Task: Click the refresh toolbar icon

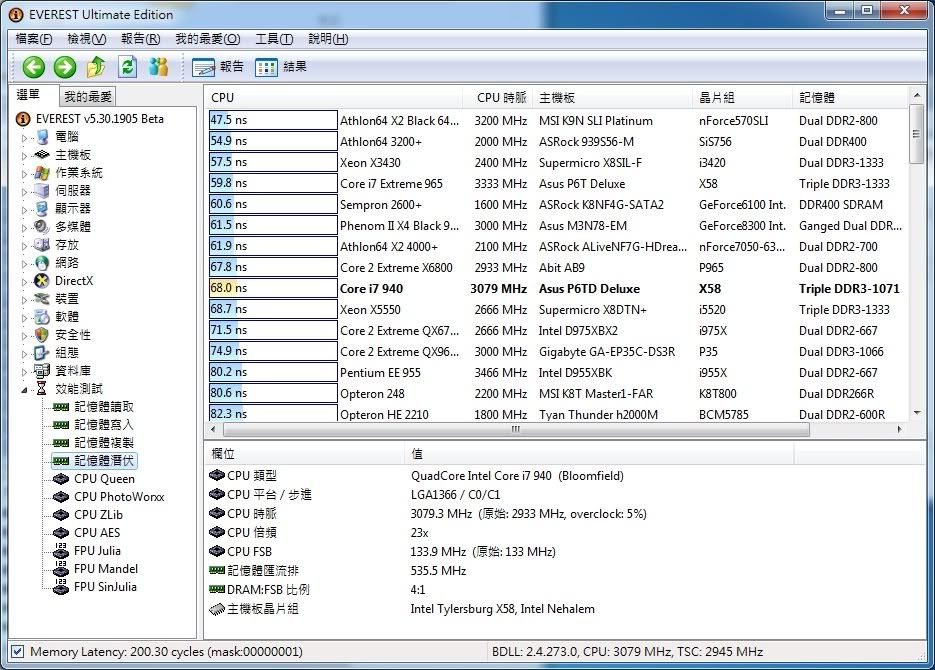Action: [127, 67]
